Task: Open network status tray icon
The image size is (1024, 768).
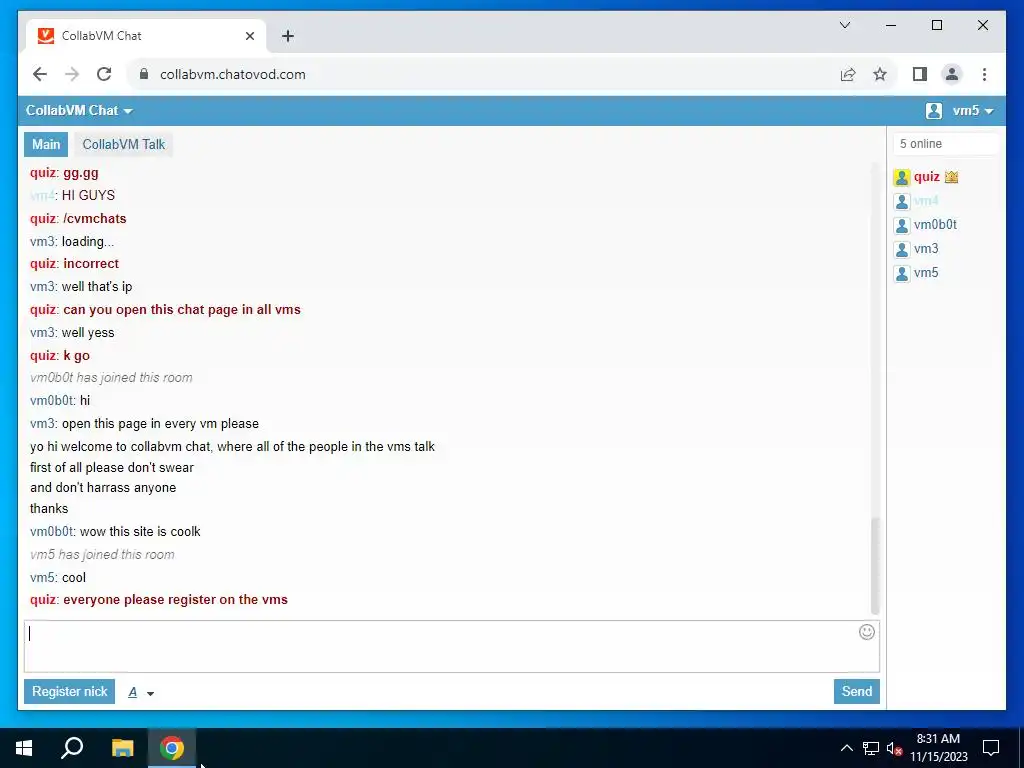Action: point(871,748)
